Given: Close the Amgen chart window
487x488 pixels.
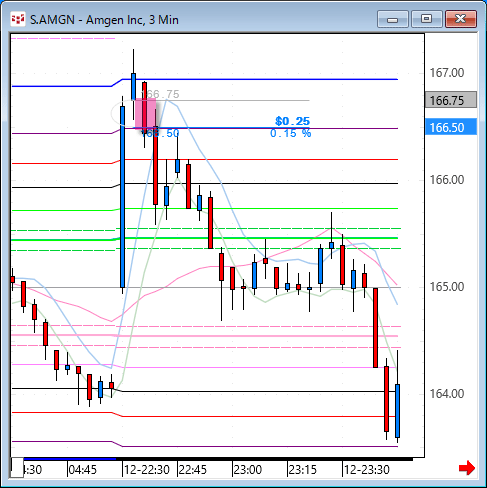Looking at the screenshot, I should pyautogui.click(x=461, y=19).
